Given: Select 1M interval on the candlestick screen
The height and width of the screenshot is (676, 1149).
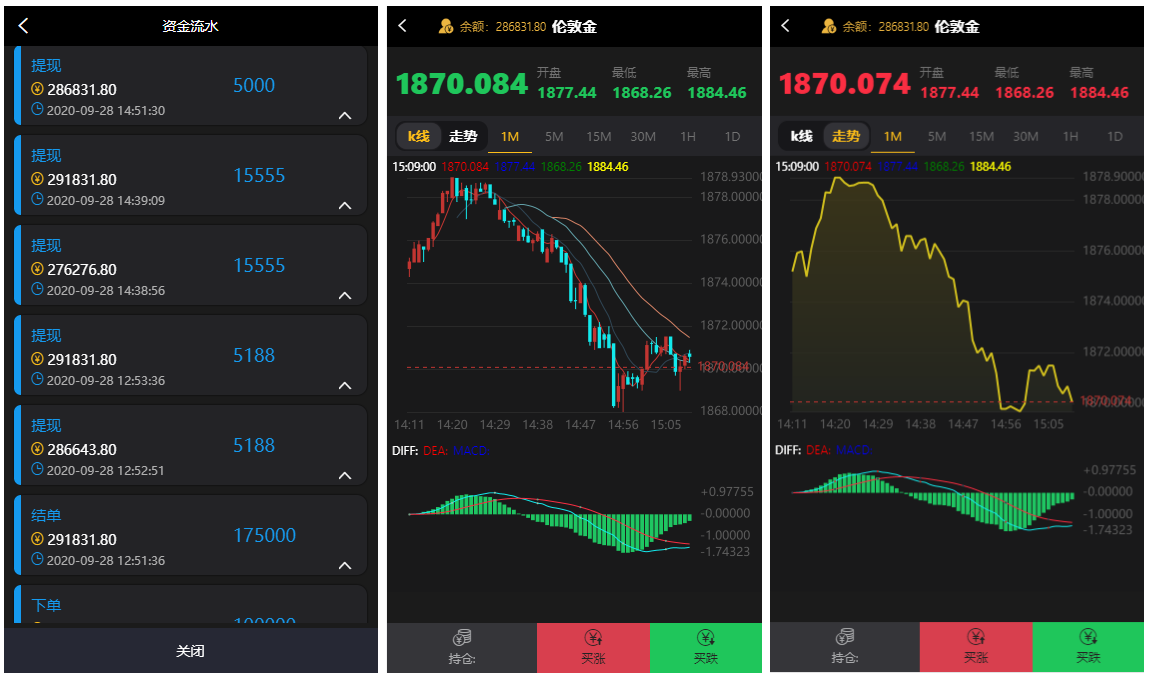Looking at the screenshot, I should (x=510, y=137).
